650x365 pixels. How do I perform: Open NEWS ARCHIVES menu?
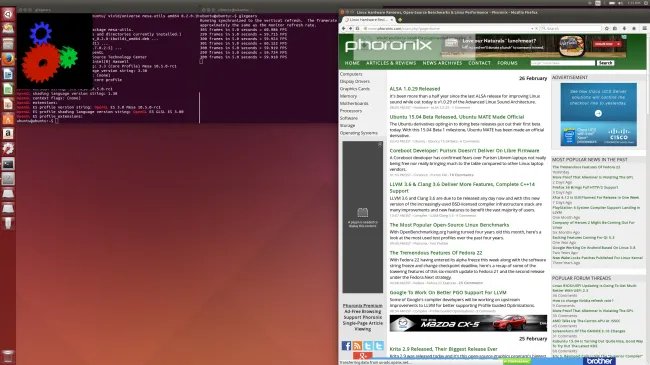[x=442, y=63]
